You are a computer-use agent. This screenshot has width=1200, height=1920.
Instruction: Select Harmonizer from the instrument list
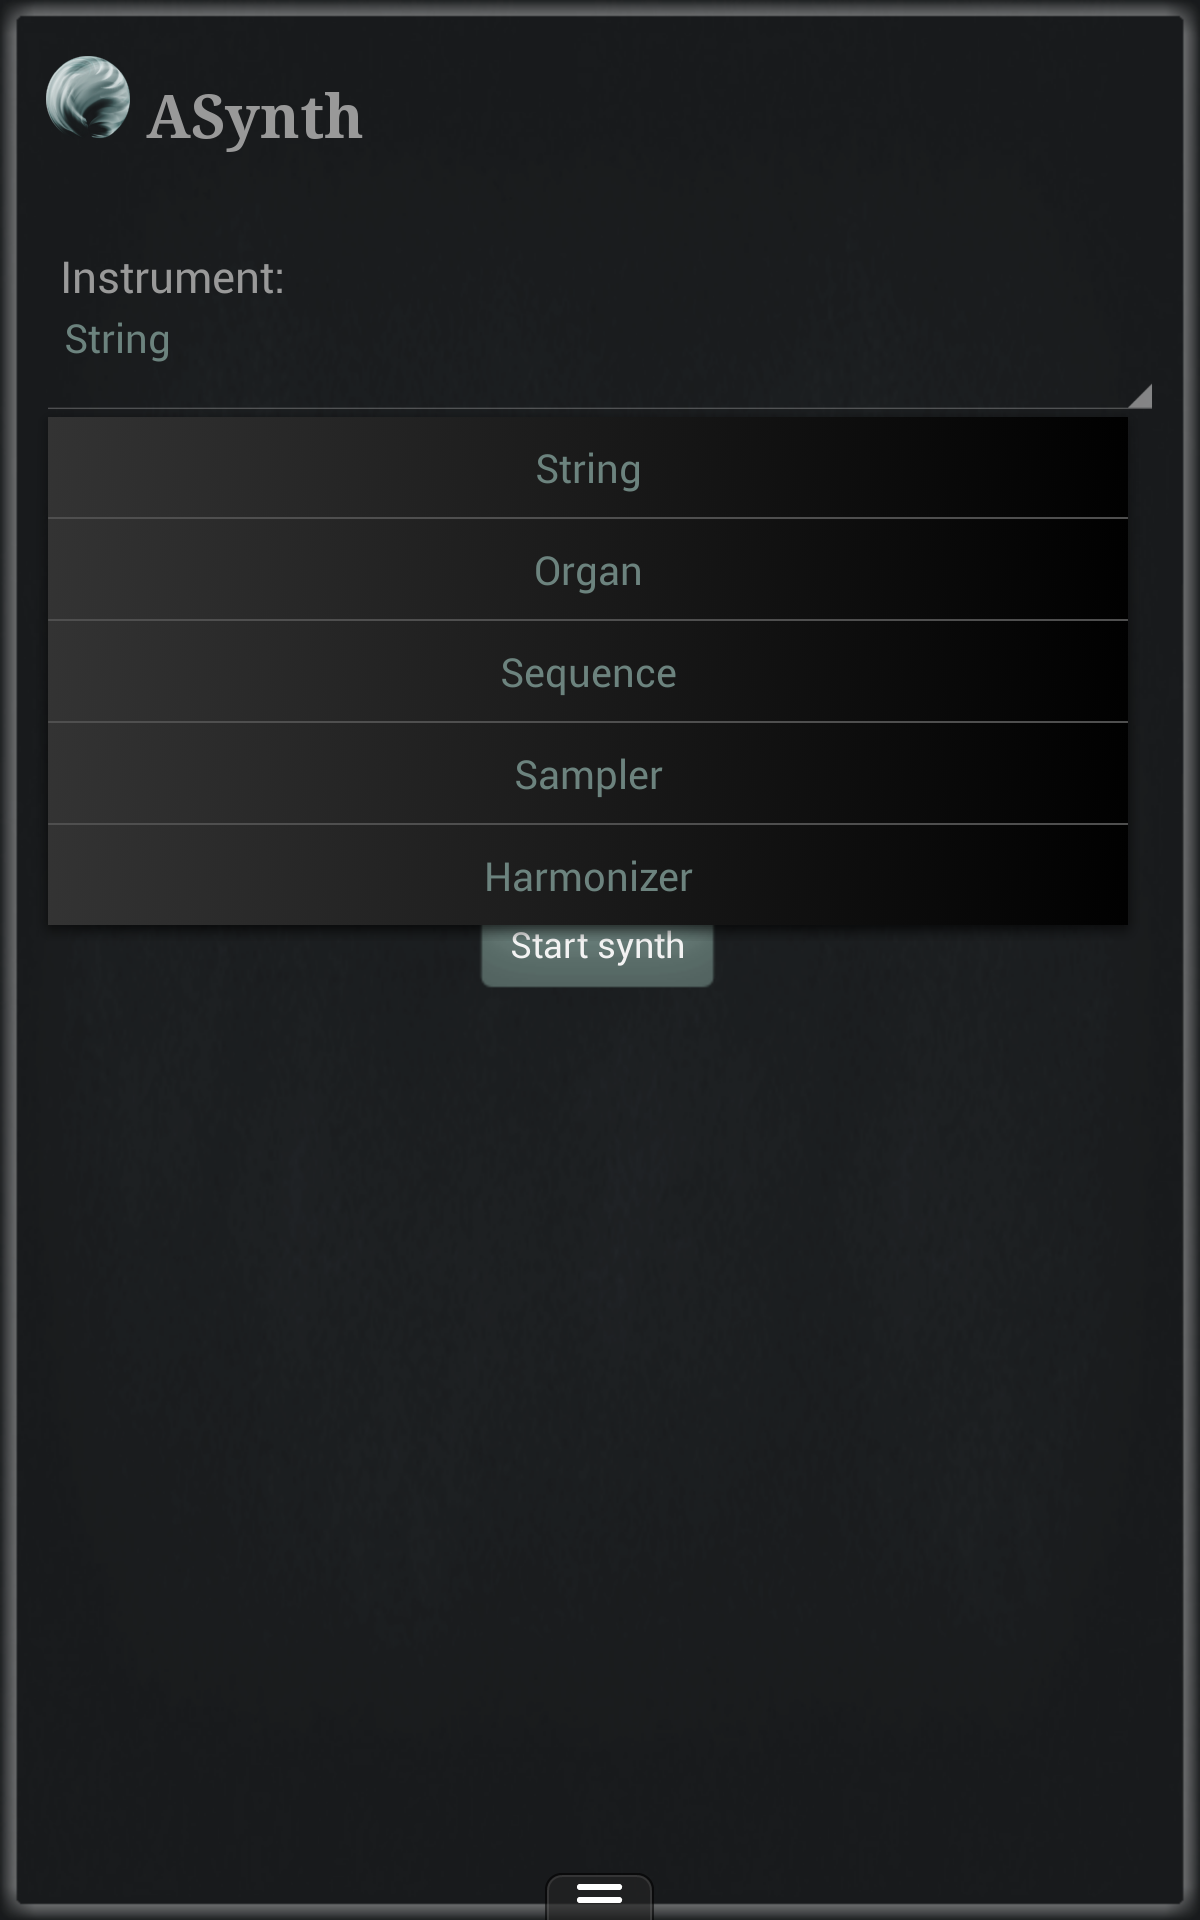pyautogui.click(x=588, y=877)
